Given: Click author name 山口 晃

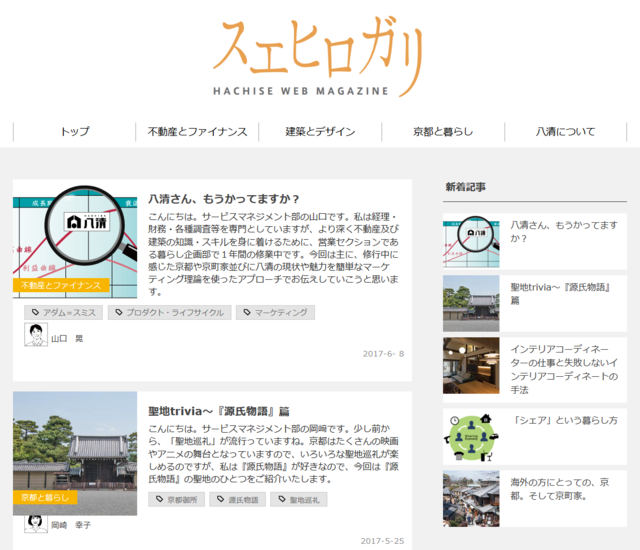Looking at the screenshot, I should [x=67, y=339].
